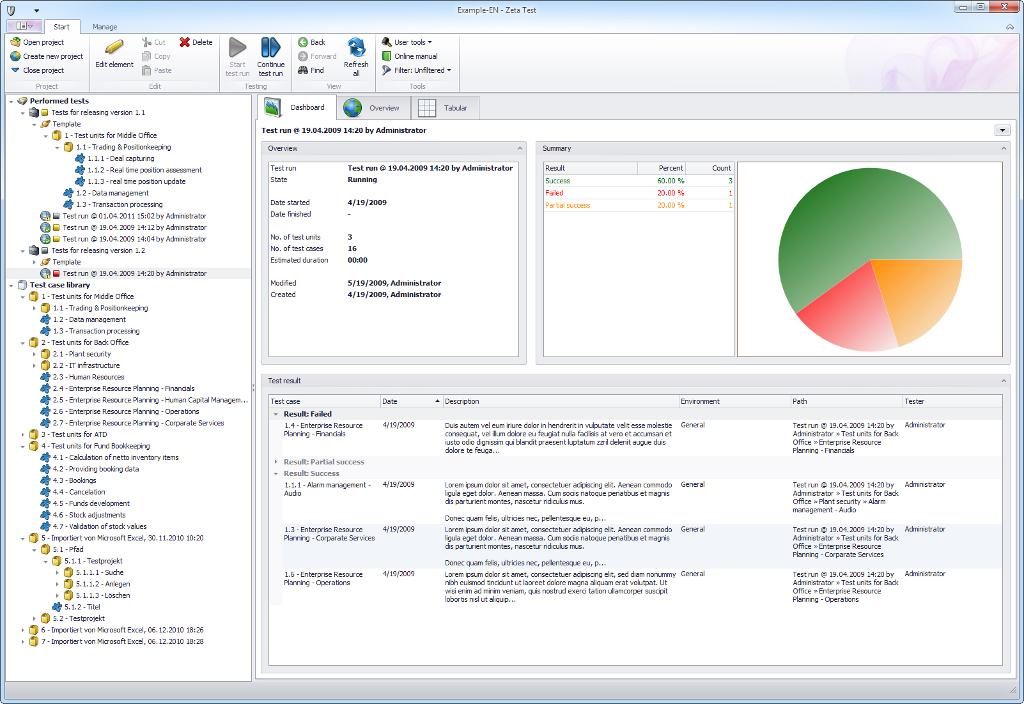
Task: Start the test run
Action: point(237,57)
